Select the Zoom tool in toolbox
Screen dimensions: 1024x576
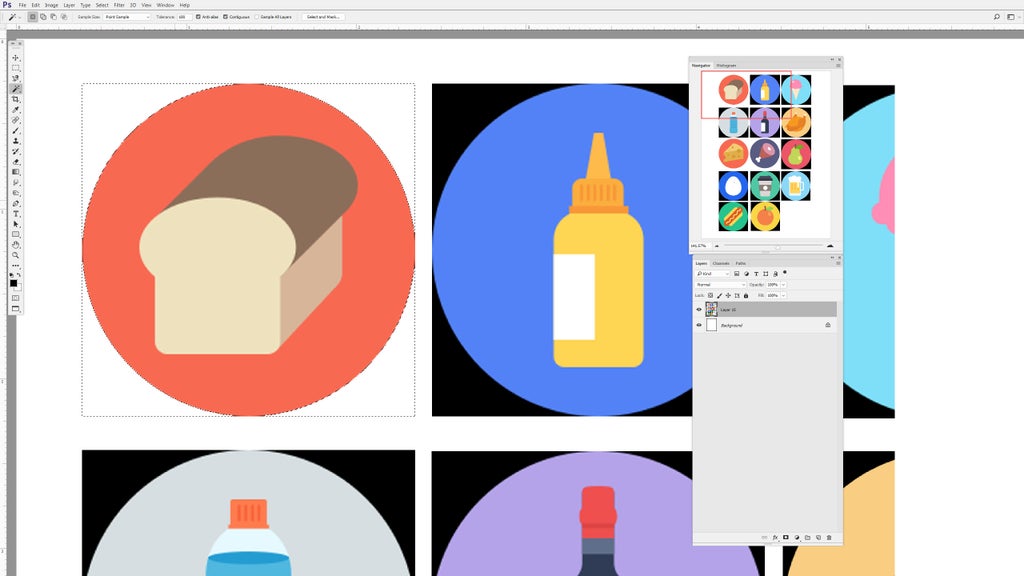[x=16, y=255]
